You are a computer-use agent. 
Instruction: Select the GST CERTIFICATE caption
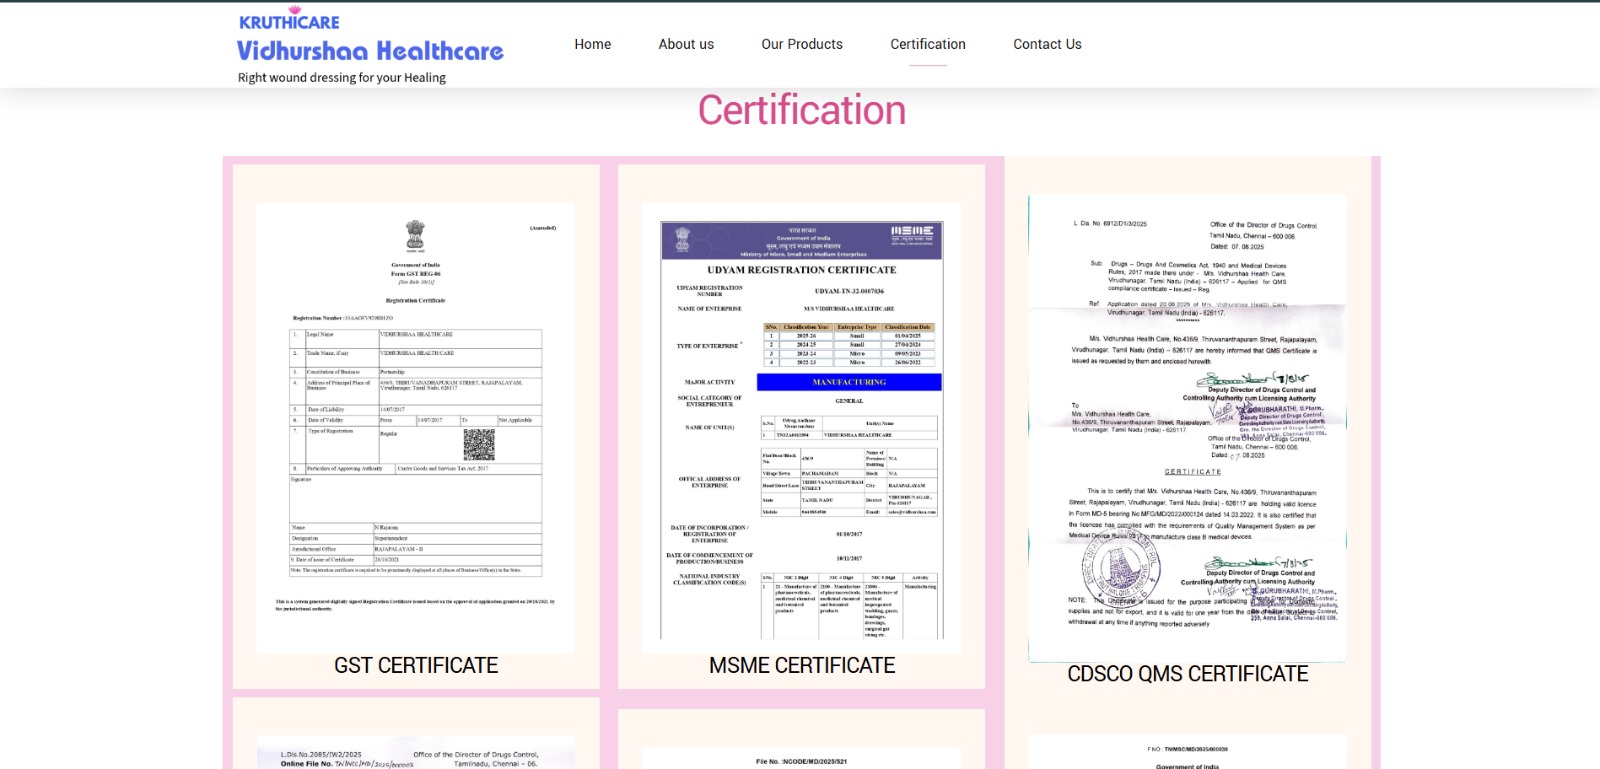(x=416, y=666)
